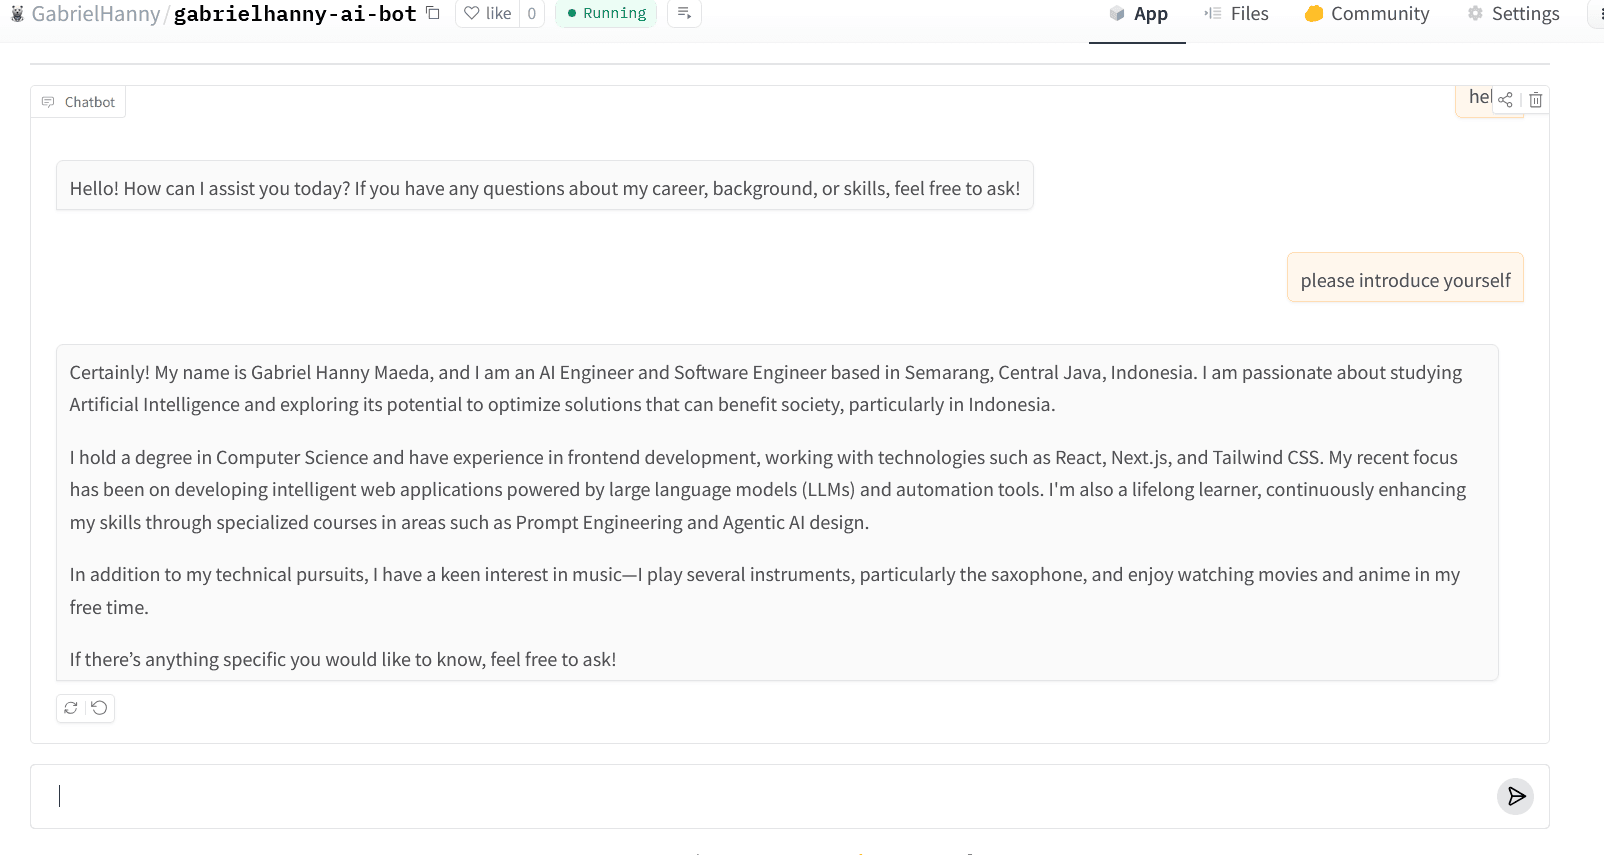The image size is (1604, 855).
Task: Undo the last chat message
Action: [x=99, y=708]
